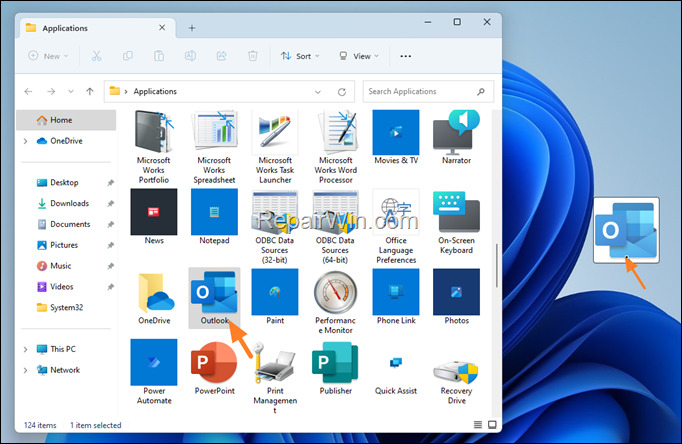Image resolution: width=682 pixels, height=444 pixels.
Task: Select Microsoft Works Word Processor icon
Action: (x=335, y=132)
